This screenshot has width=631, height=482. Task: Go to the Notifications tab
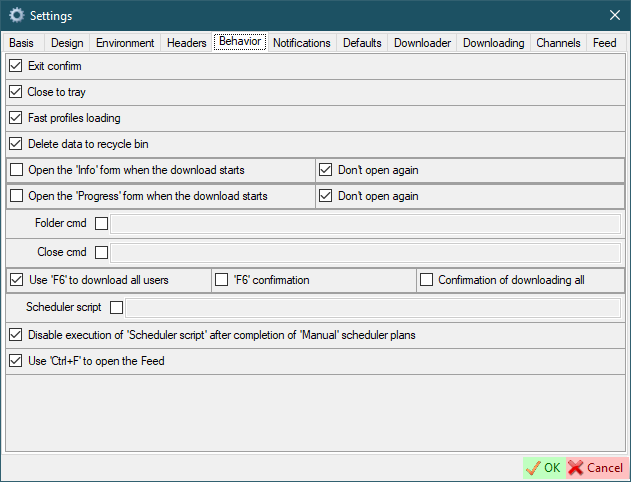pyautogui.click(x=301, y=43)
